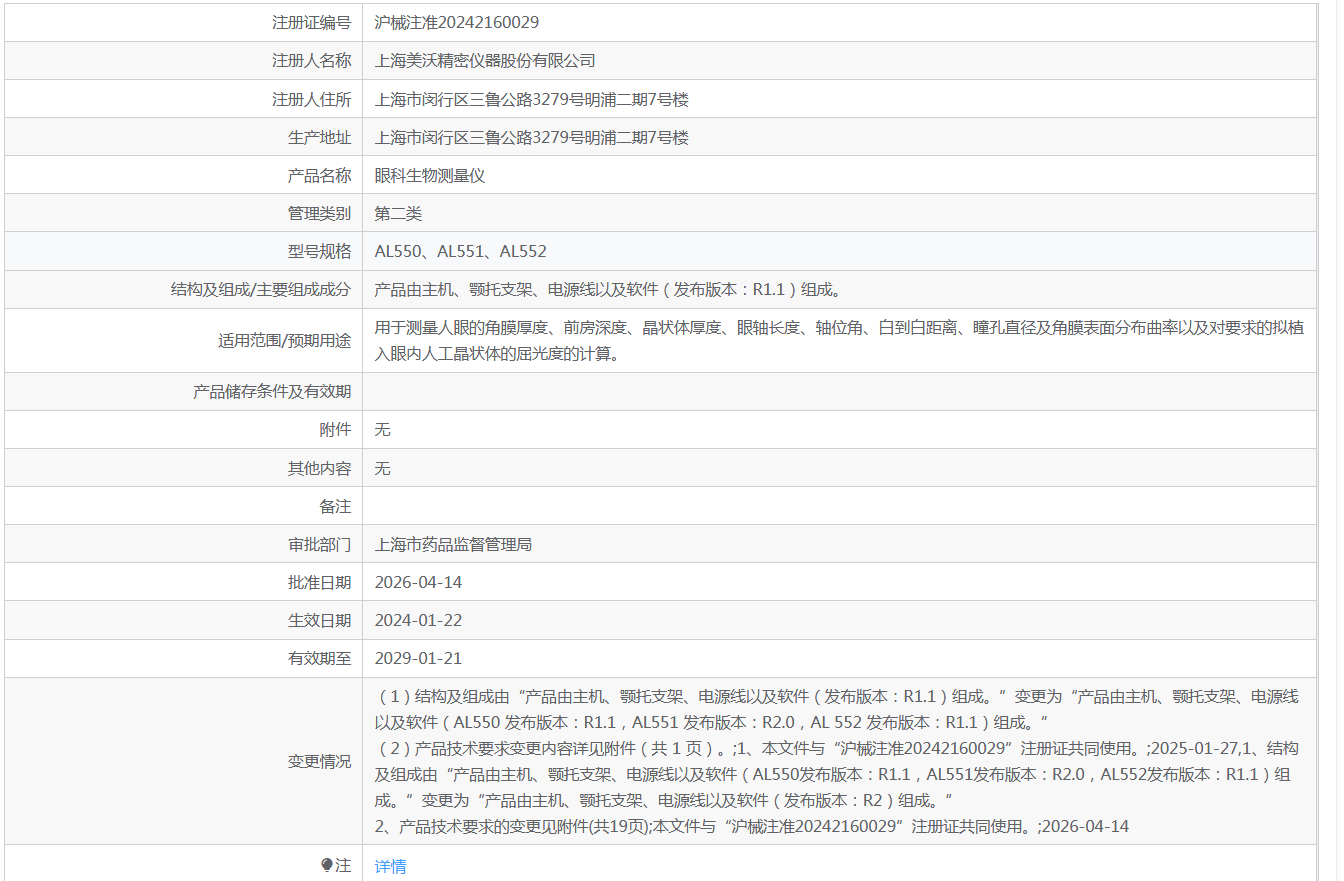Click the 产品名称 label
Image resolution: width=1344 pixels, height=881 pixels.
(320, 175)
